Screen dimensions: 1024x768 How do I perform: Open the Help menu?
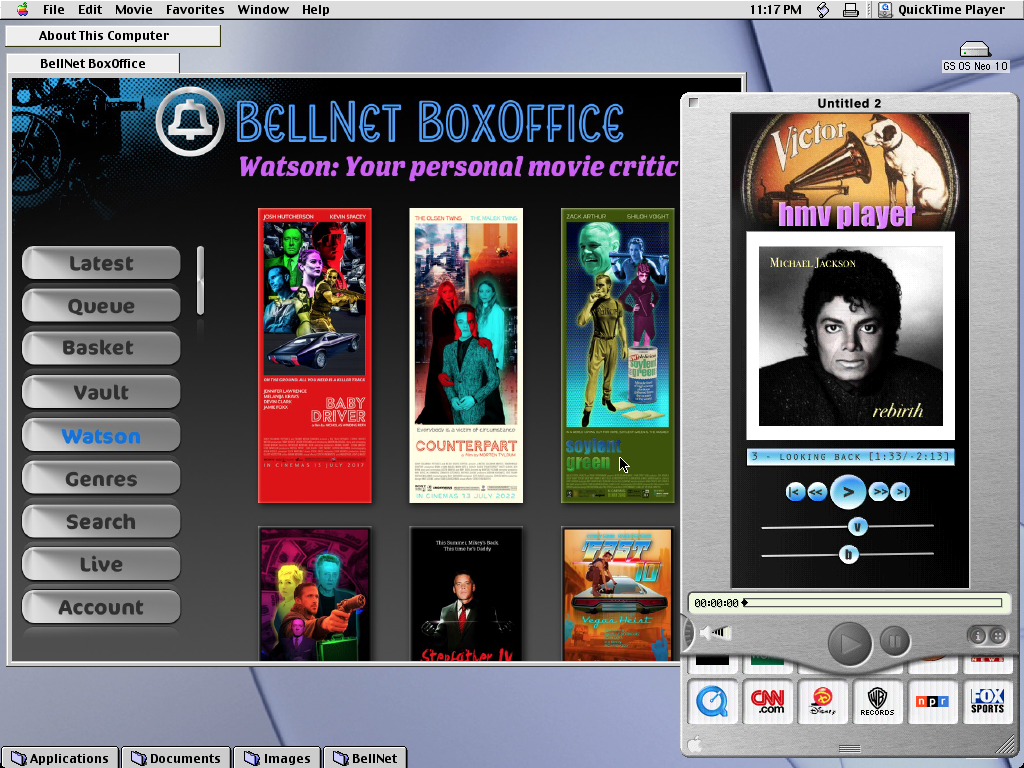point(315,10)
